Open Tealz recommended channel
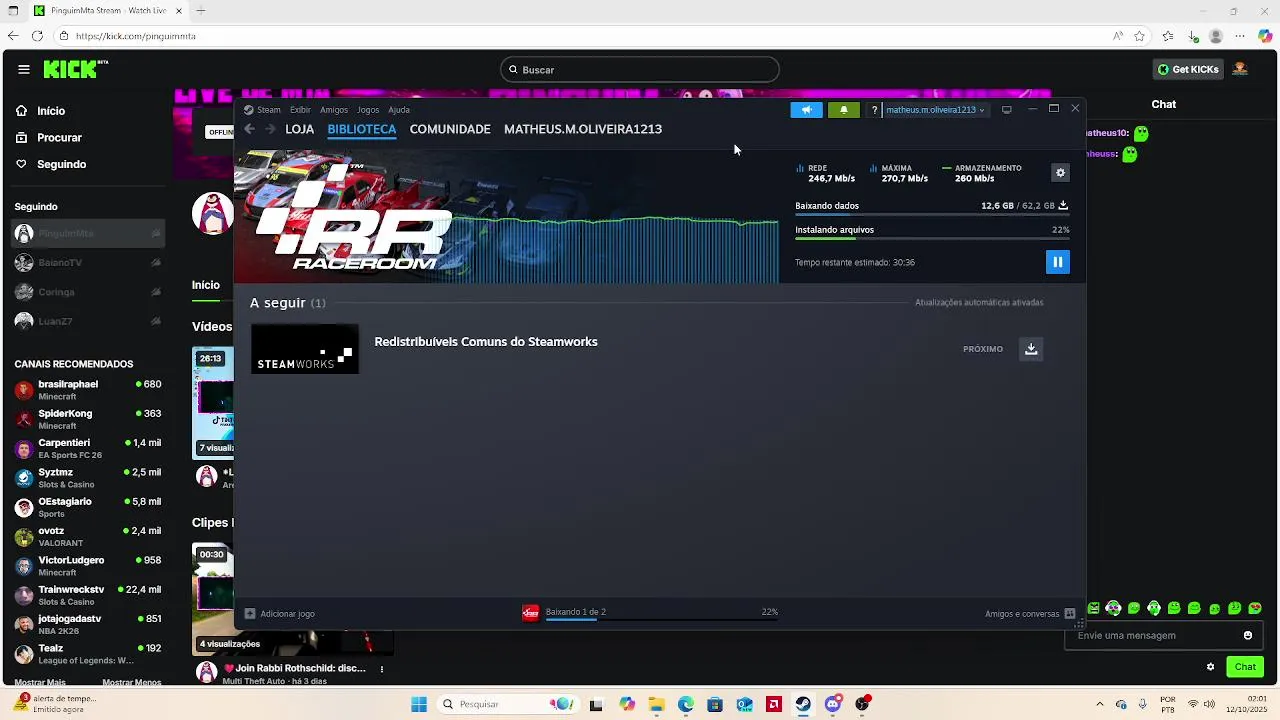 point(89,654)
